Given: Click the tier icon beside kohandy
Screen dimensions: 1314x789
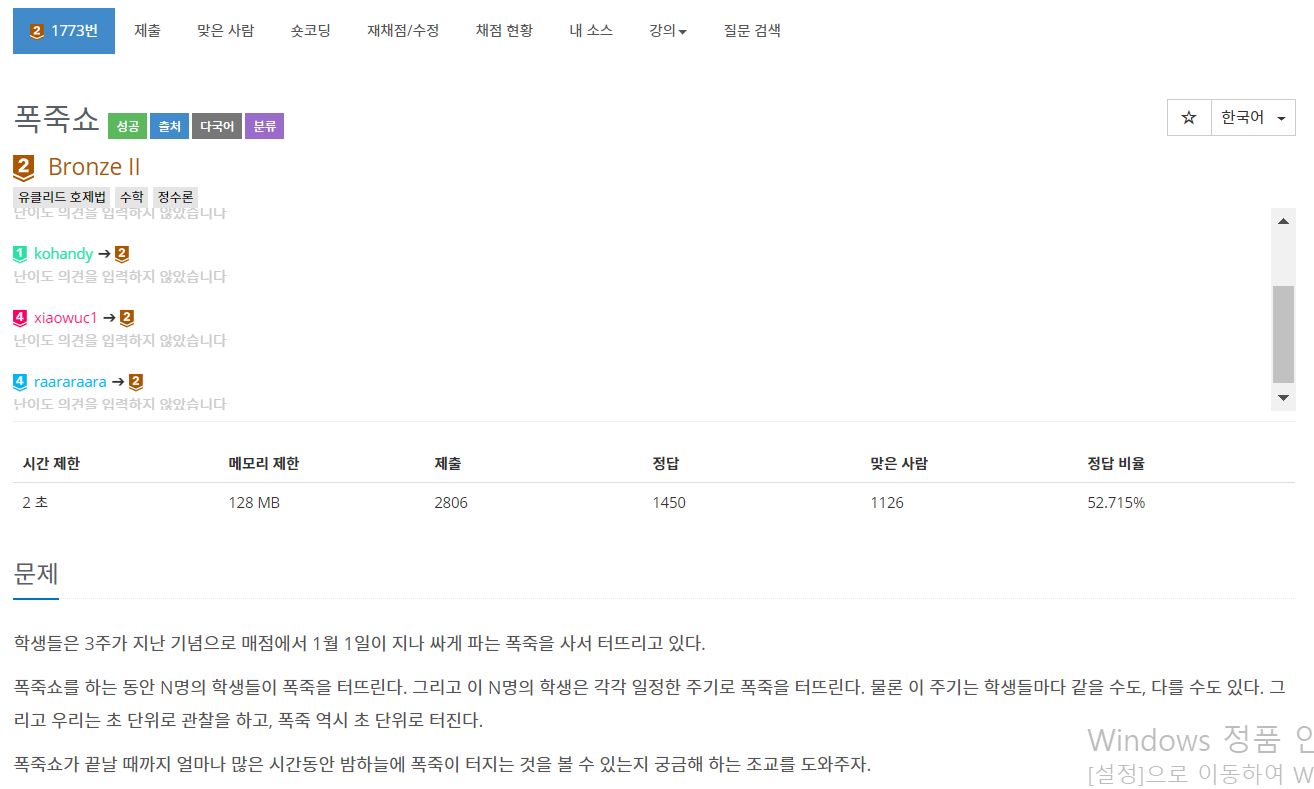Looking at the screenshot, I should (20, 254).
